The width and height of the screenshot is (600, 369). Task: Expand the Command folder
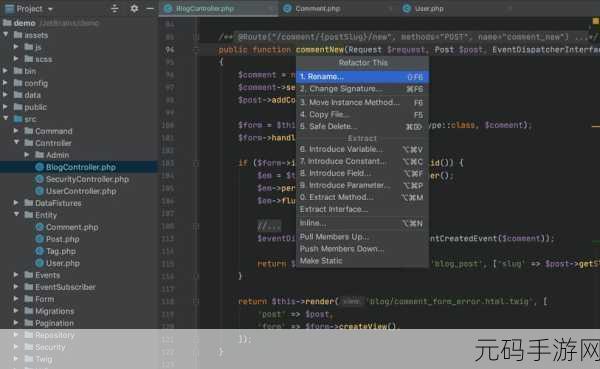tap(16, 131)
